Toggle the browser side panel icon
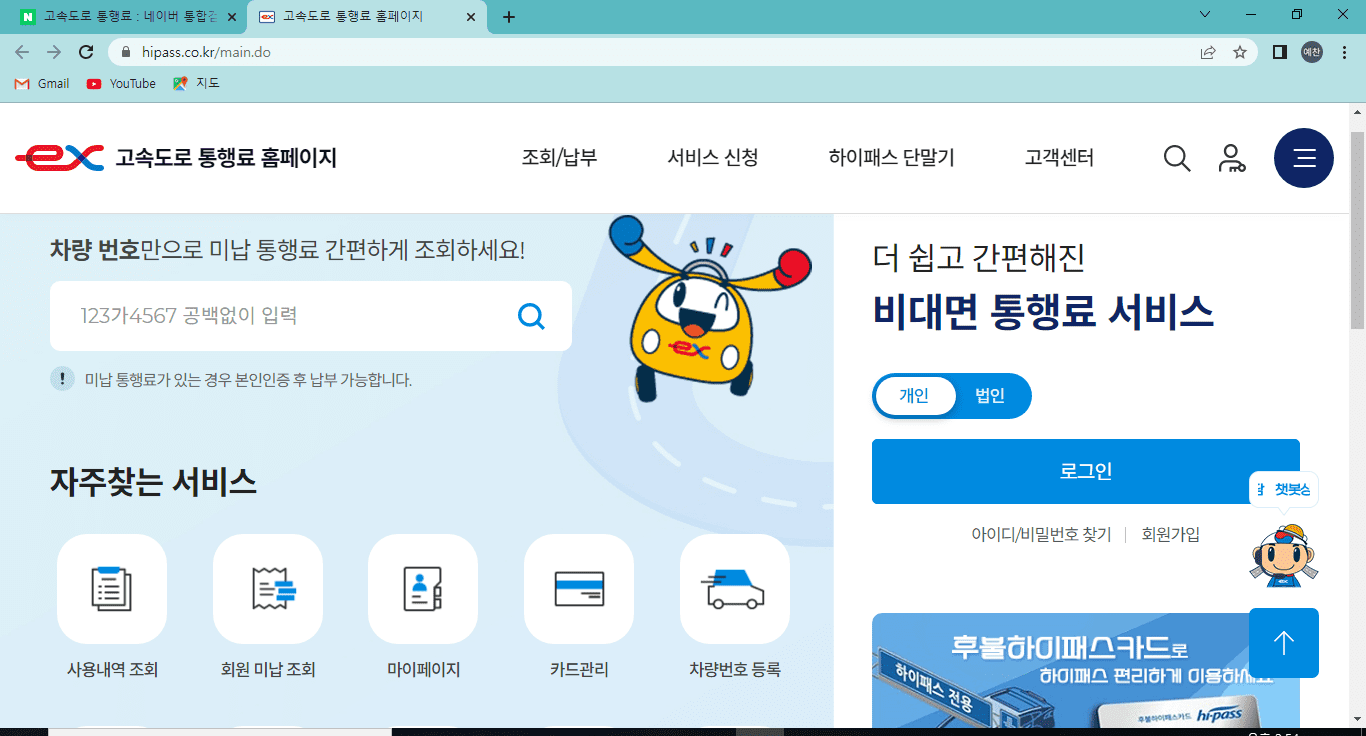1366x736 pixels. point(1279,52)
